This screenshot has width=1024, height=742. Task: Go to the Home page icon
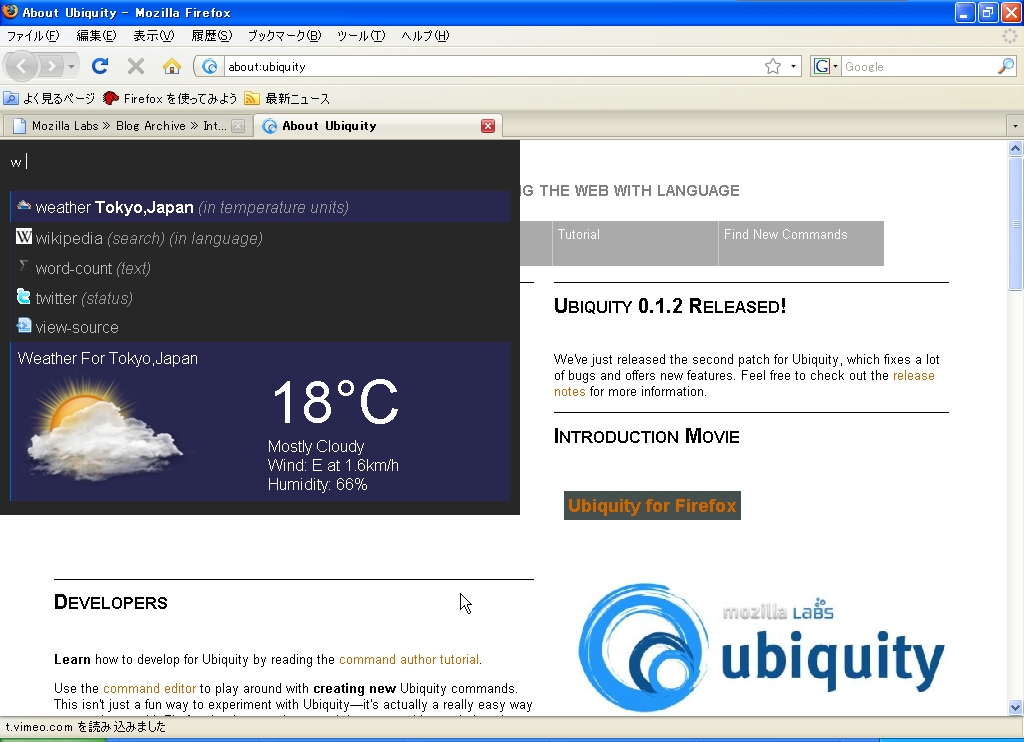(x=172, y=66)
